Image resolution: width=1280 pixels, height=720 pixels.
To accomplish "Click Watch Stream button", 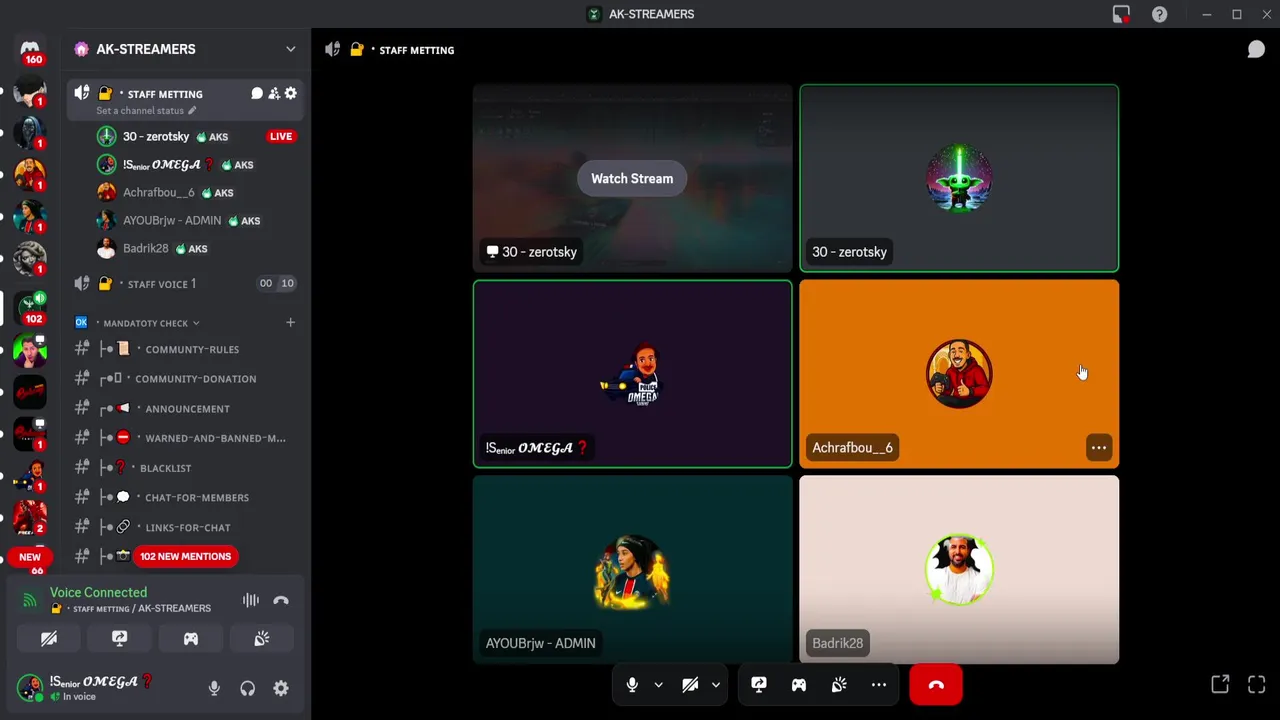I will tap(632, 178).
